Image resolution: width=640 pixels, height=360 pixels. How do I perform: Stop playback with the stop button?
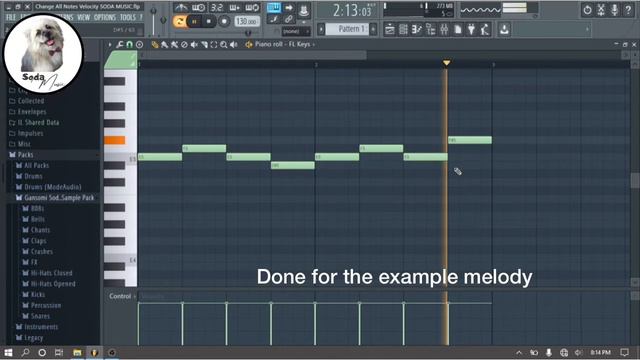point(209,21)
